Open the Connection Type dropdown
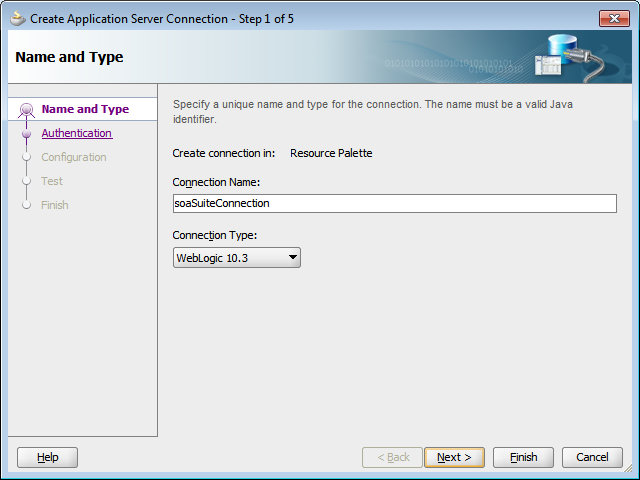 coord(237,258)
